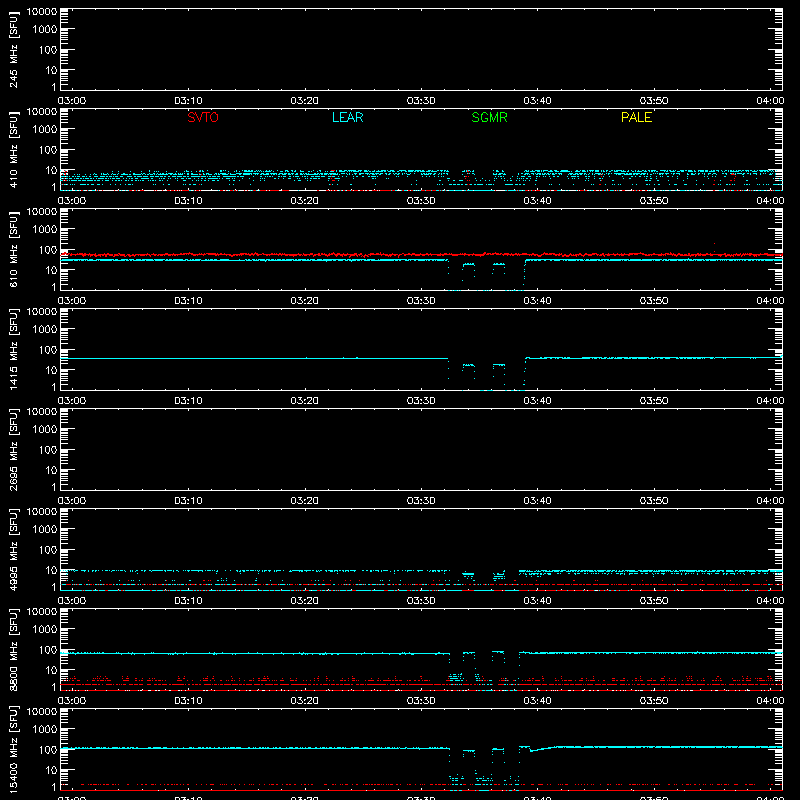
Task: Select the 1415 MHz [SFU] axis title
Action: point(13,349)
